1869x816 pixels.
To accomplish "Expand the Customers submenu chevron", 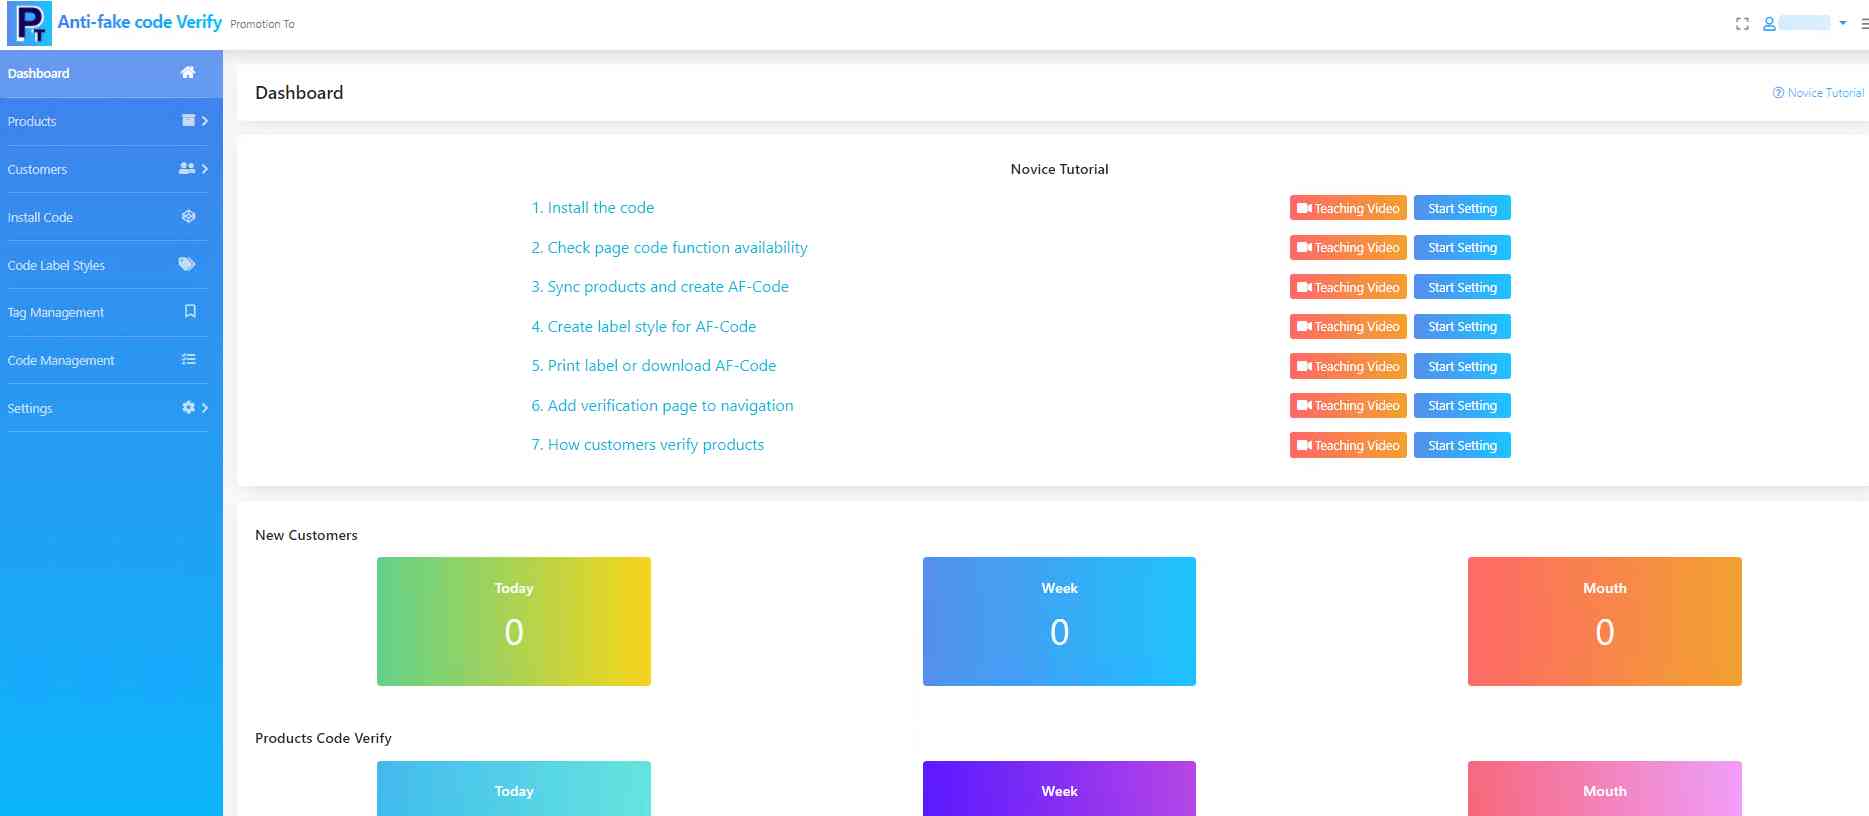I will point(205,169).
